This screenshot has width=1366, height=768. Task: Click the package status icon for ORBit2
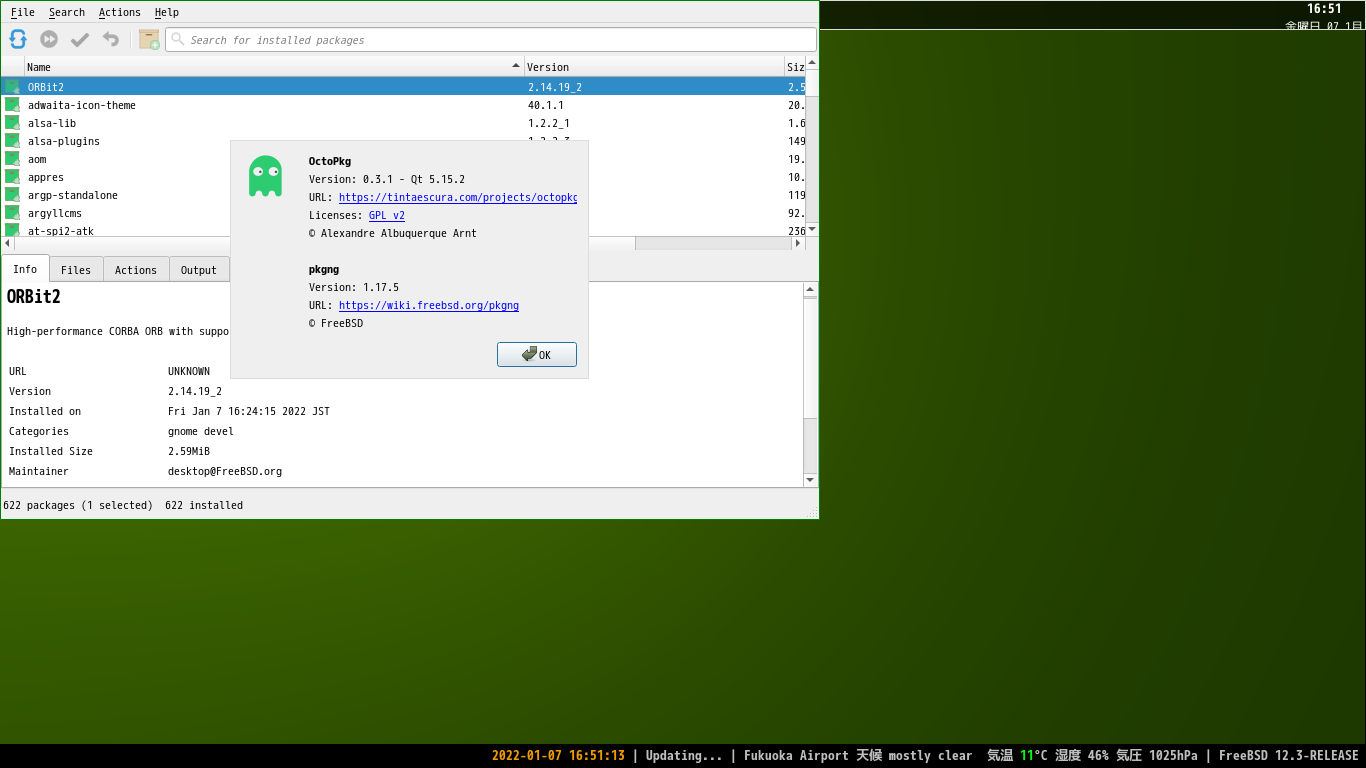[x=12, y=87]
